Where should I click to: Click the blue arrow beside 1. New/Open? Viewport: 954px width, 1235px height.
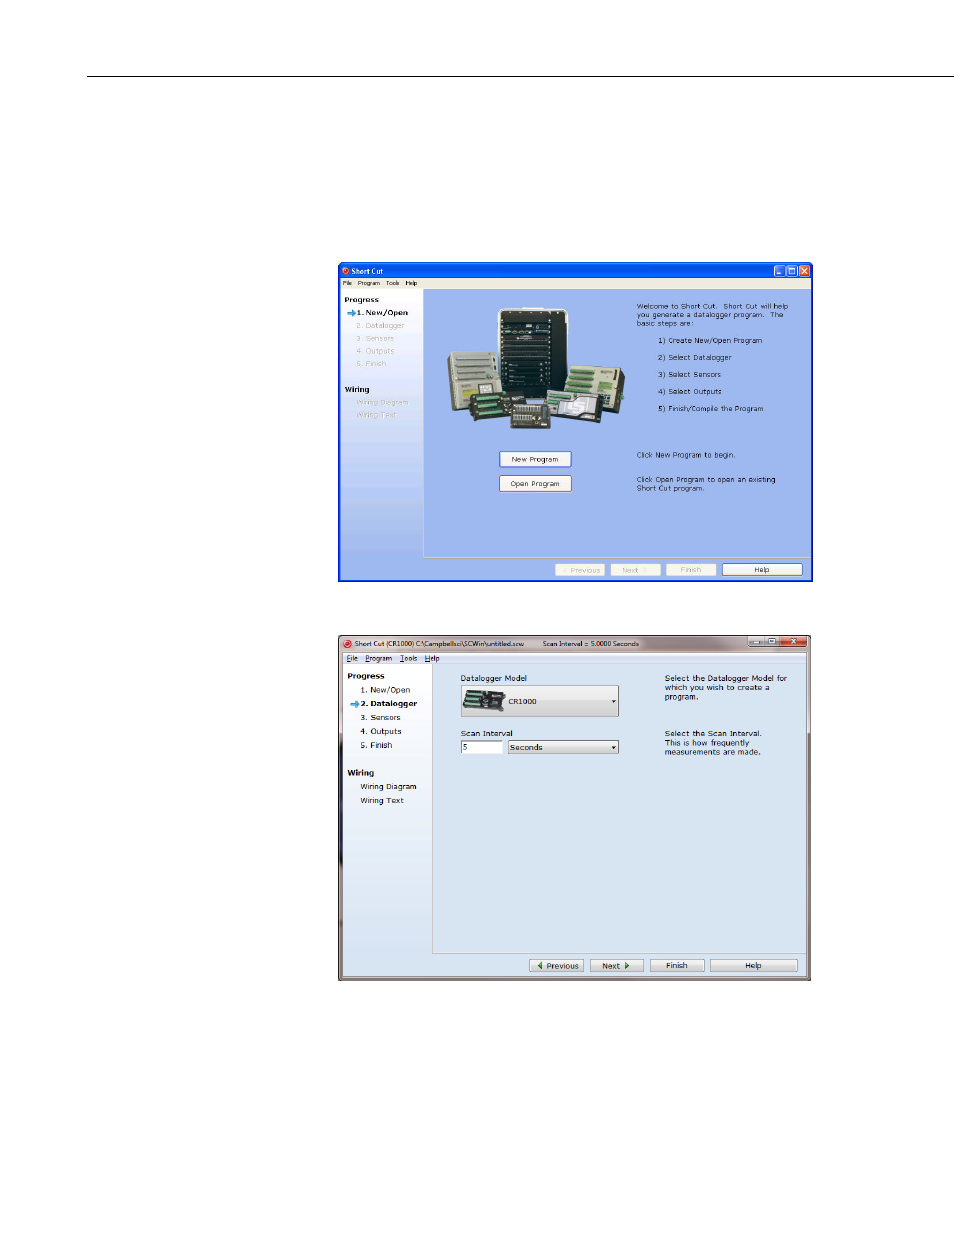tap(351, 313)
